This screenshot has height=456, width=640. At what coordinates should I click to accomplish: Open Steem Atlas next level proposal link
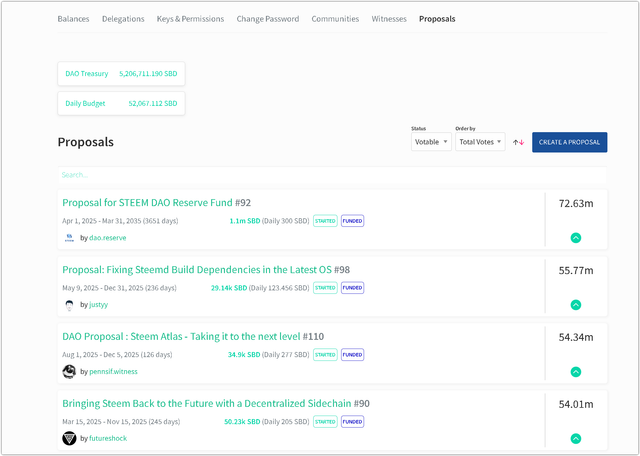click(181, 336)
